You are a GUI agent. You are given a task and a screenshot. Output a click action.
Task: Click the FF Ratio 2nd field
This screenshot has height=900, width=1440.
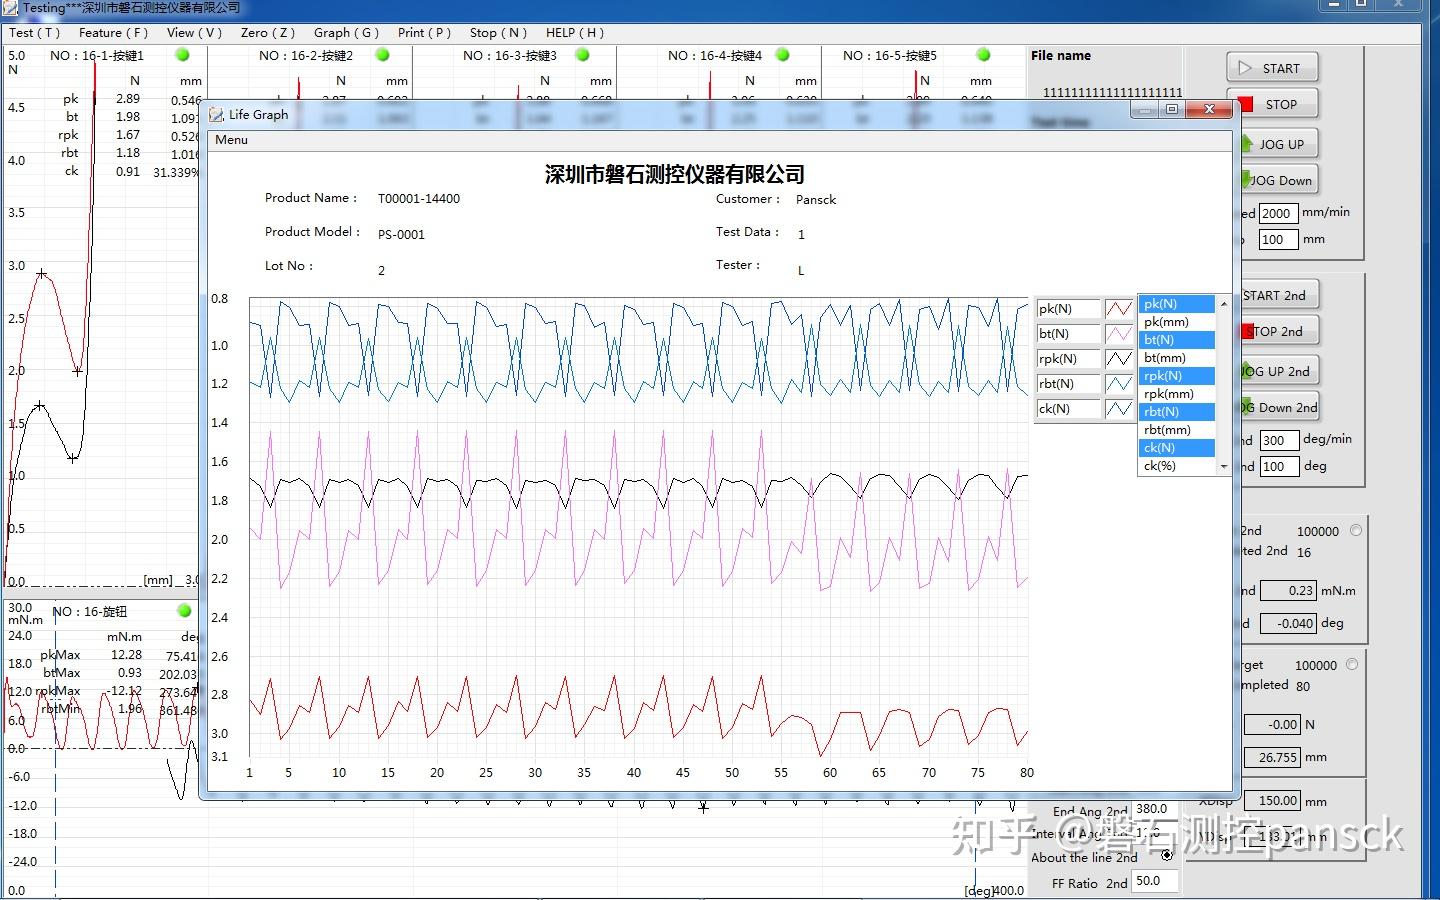click(x=1155, y=881)
